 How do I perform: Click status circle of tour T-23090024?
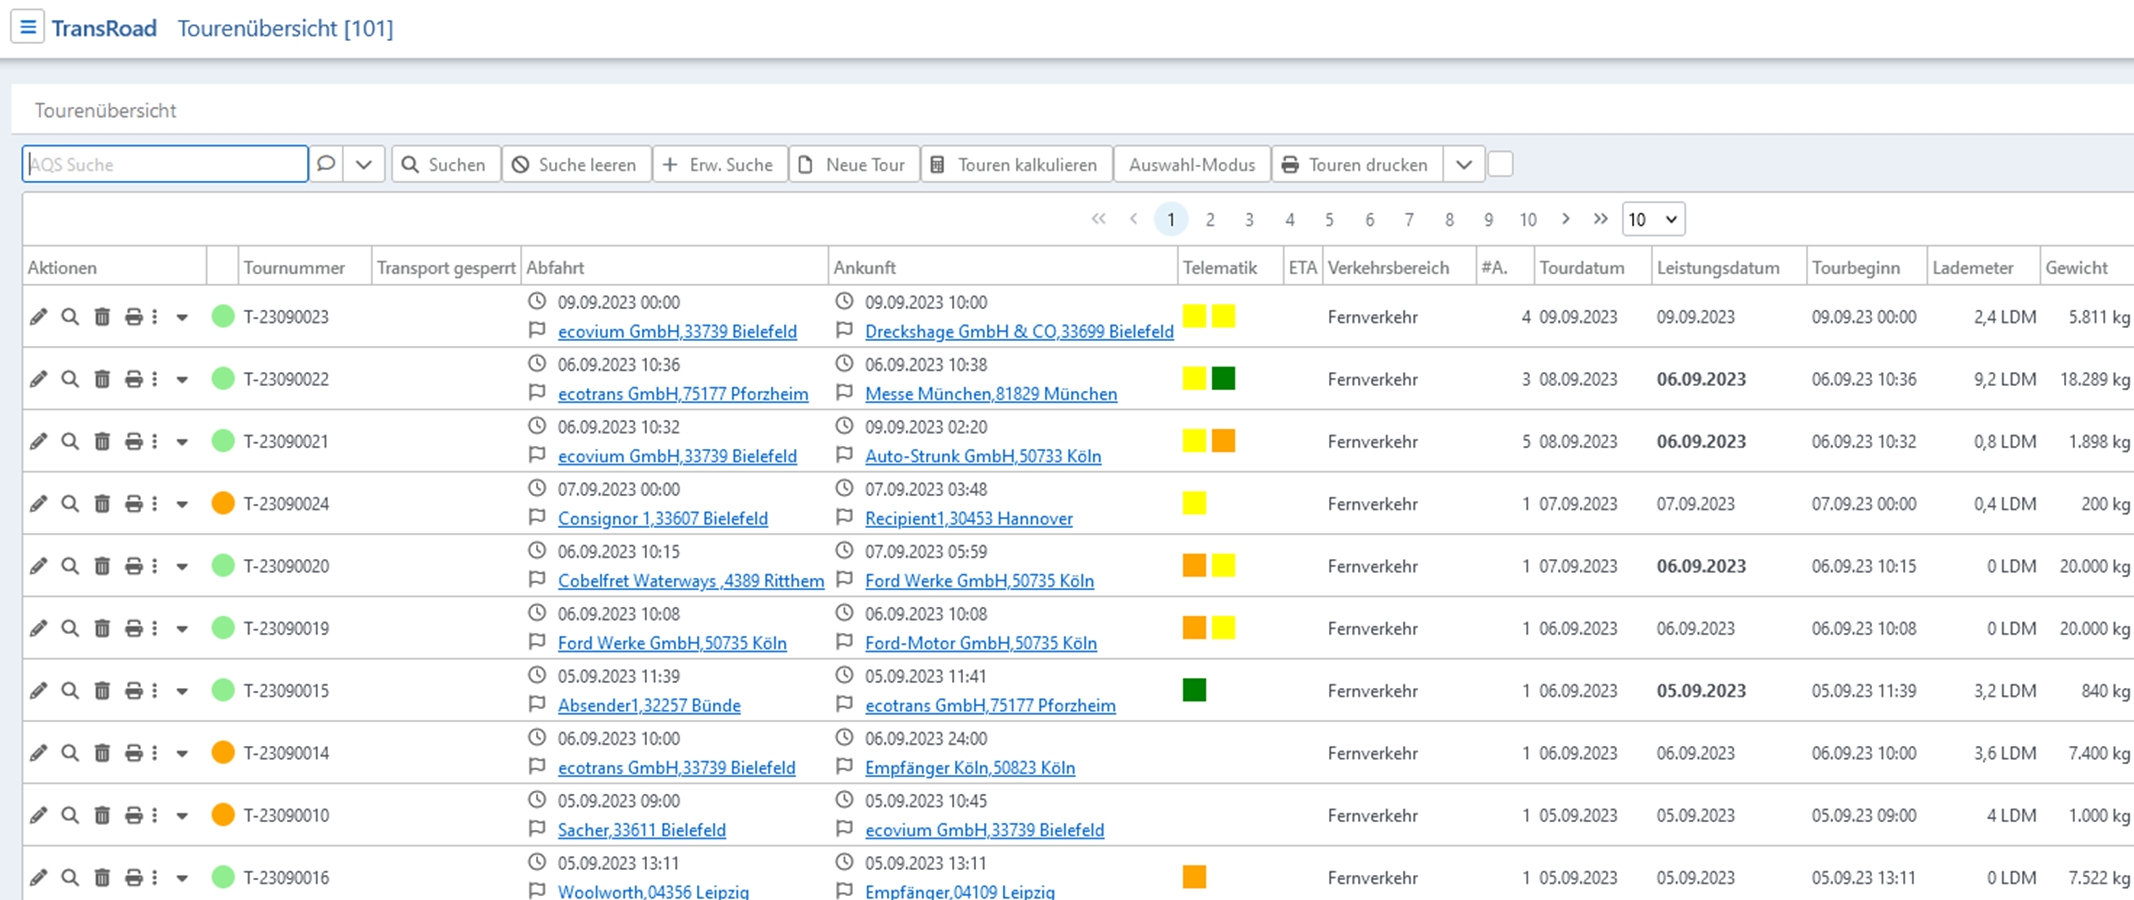pos(223,503)
